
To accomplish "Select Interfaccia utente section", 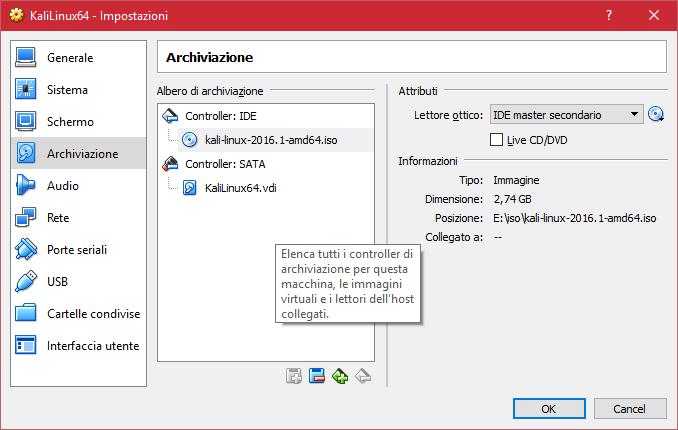I will [93, 346].
